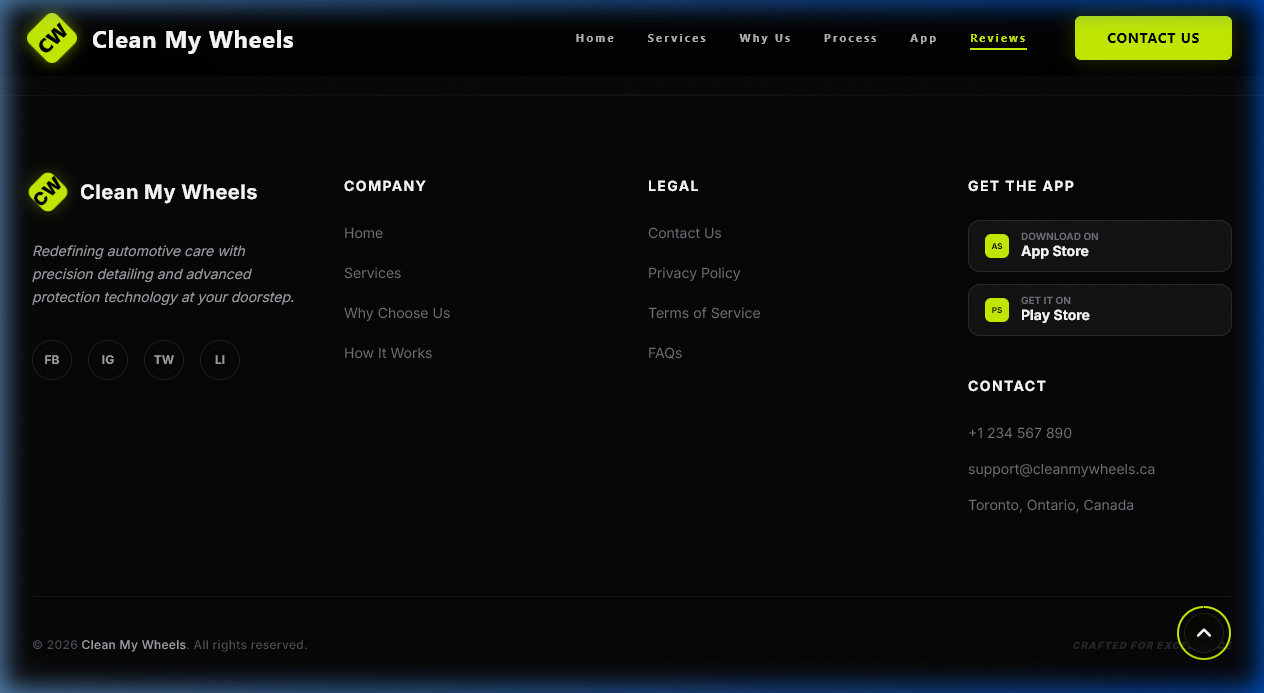Open the Services link under Company
This screenshot has width=1264, height=693.
(x=372, y=273)
